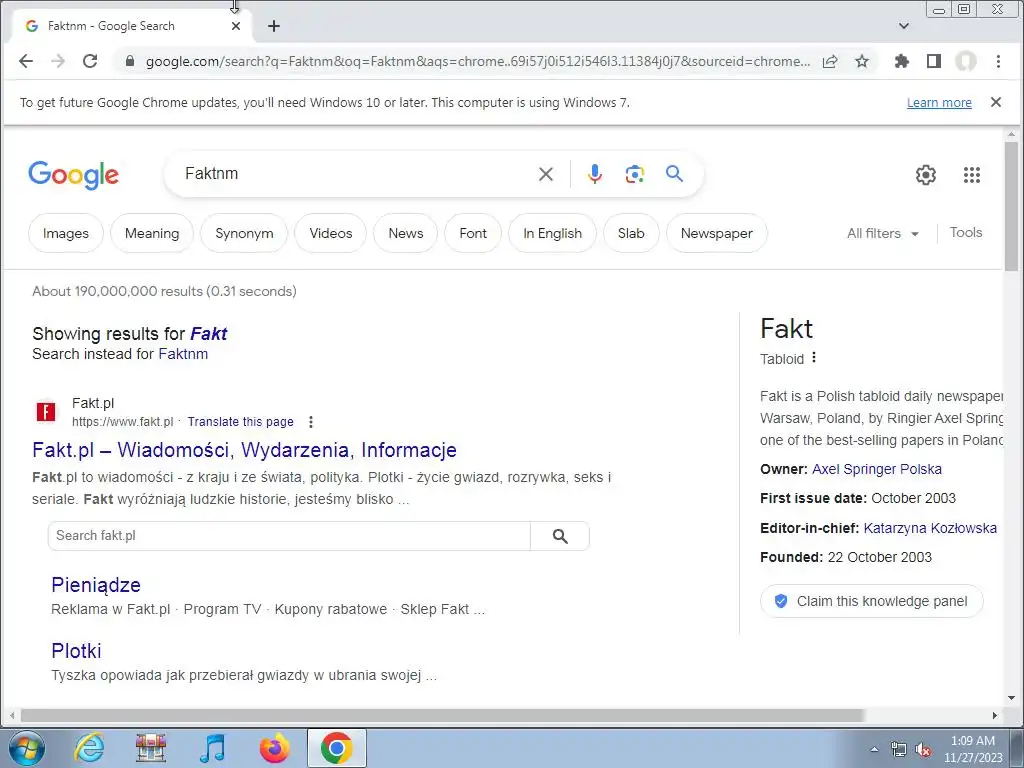Click Claim this knowledge panel button
The image size is (1024, 768).
pyautogui.click(x=871, y=601)
